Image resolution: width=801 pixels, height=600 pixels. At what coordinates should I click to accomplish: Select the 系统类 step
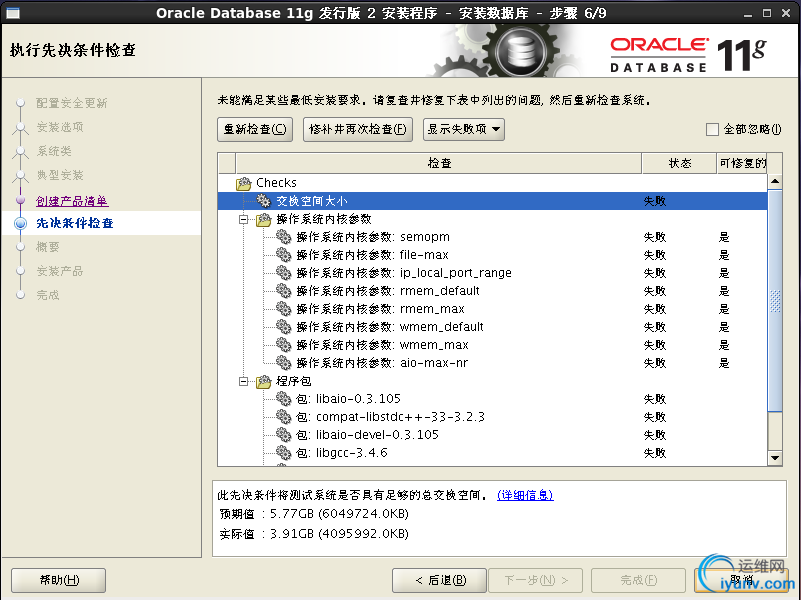click(54, 151)
